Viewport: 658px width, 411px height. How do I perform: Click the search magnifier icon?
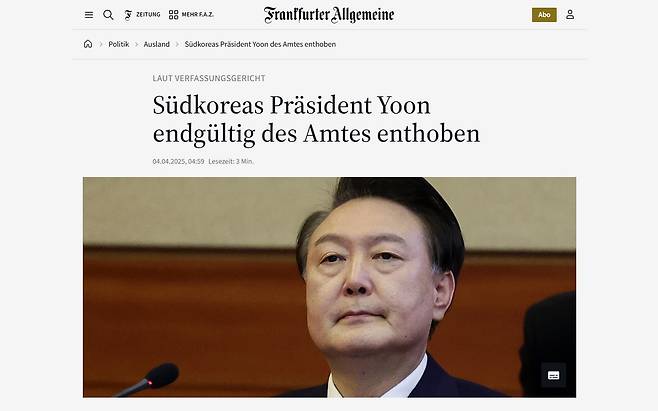coord(108,15)
